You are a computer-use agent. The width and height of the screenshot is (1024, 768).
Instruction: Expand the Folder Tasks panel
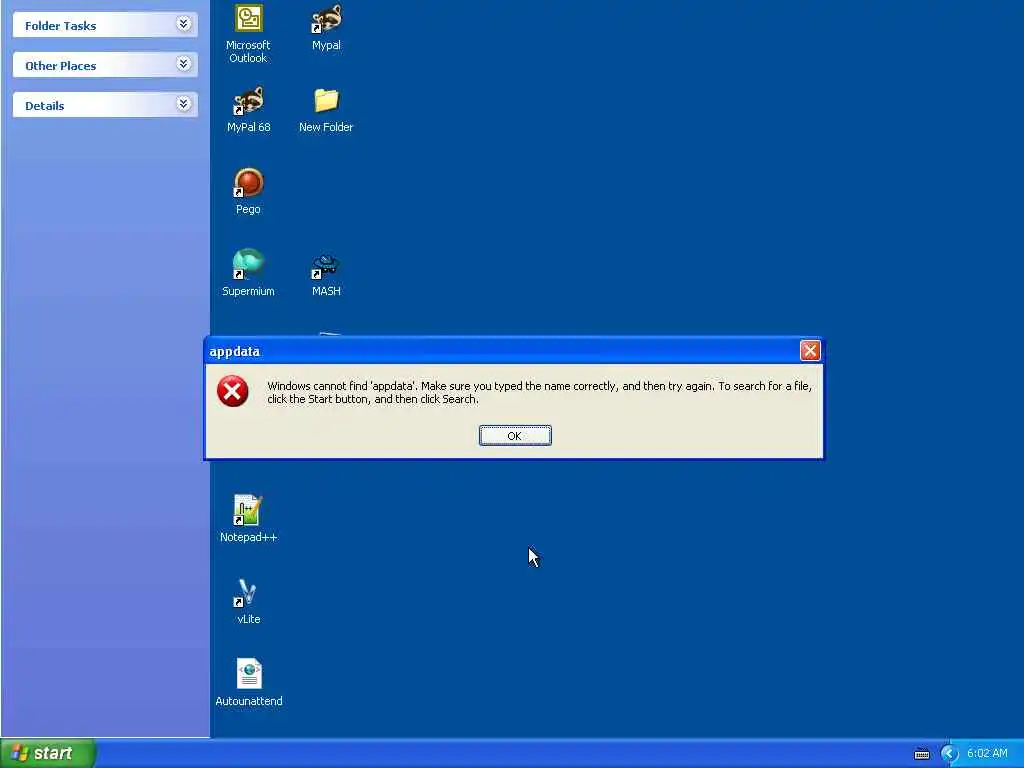(184, 25)
